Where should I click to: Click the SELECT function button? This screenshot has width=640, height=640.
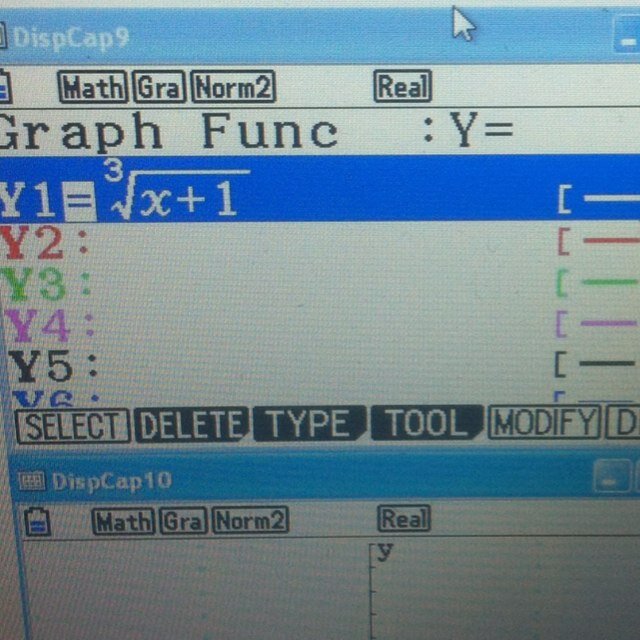point(72,426)
